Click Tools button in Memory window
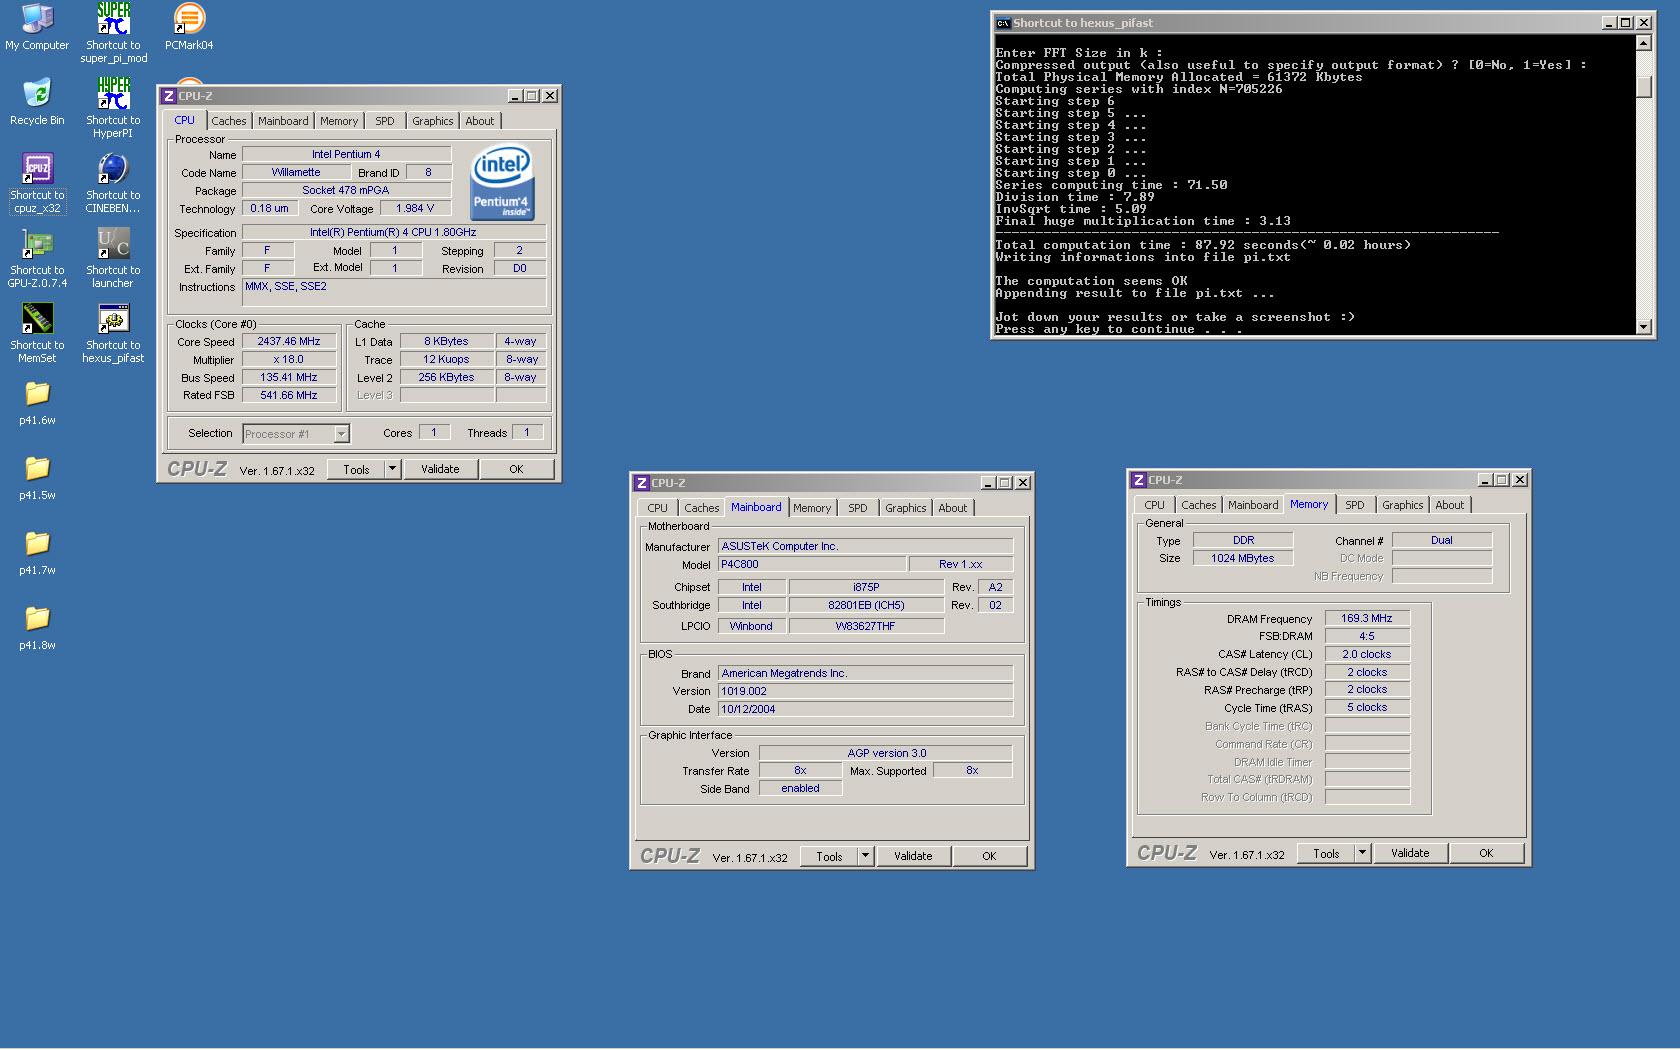 point(1327,853)
